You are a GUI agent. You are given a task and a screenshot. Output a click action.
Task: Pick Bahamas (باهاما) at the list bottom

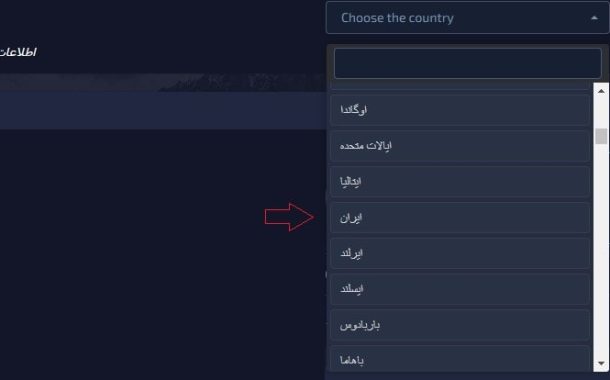coord(460,358)
